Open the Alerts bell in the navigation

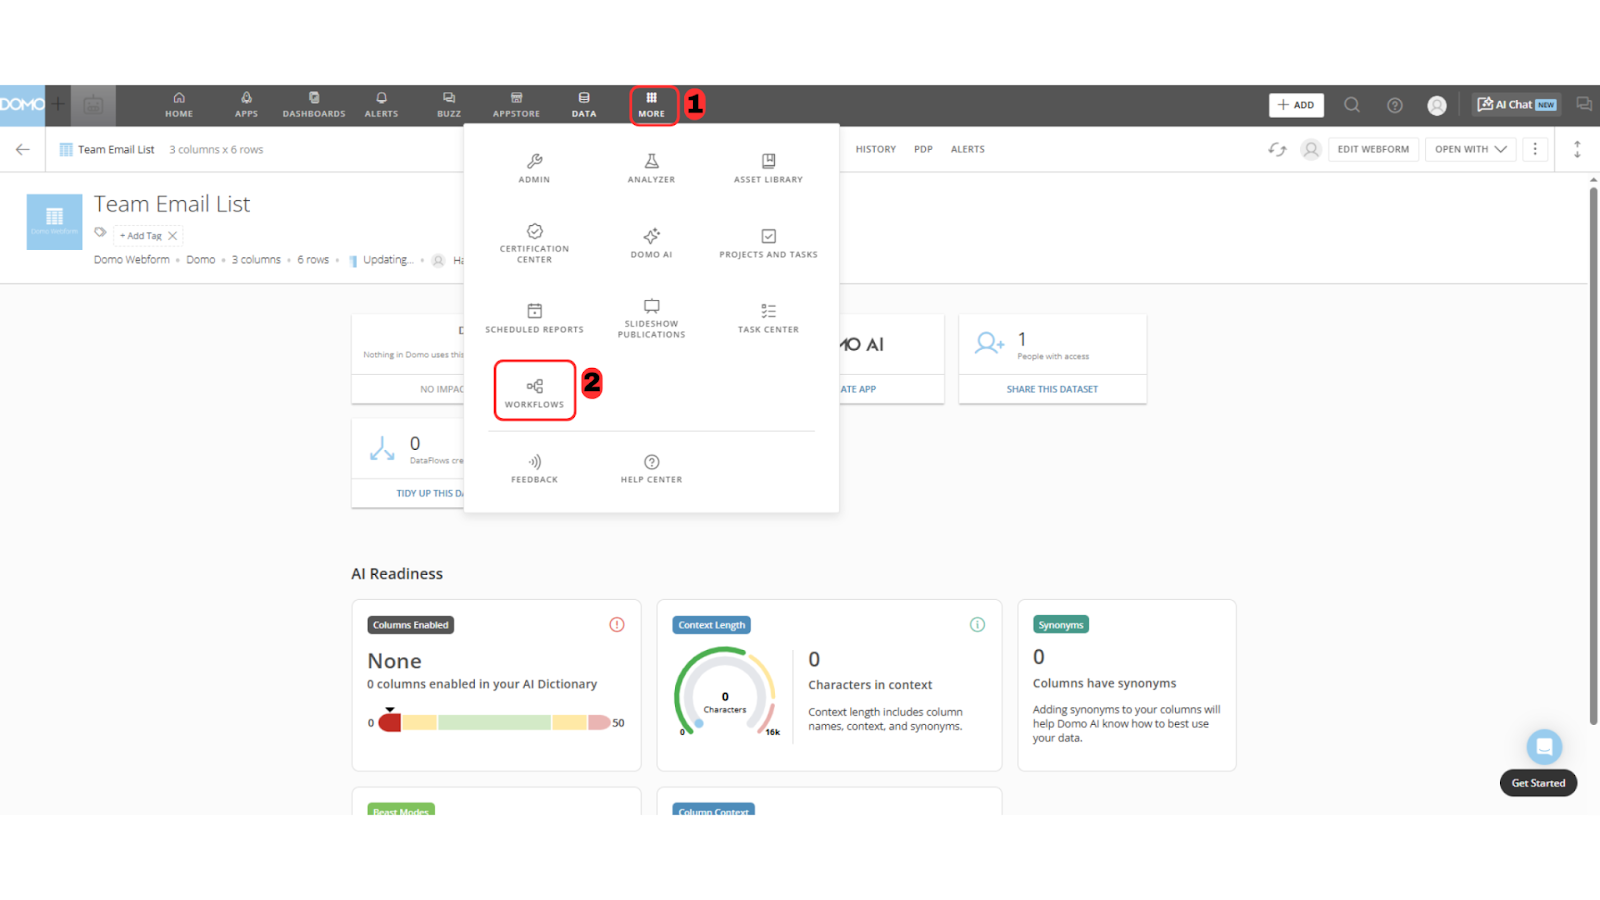point(381,105)
